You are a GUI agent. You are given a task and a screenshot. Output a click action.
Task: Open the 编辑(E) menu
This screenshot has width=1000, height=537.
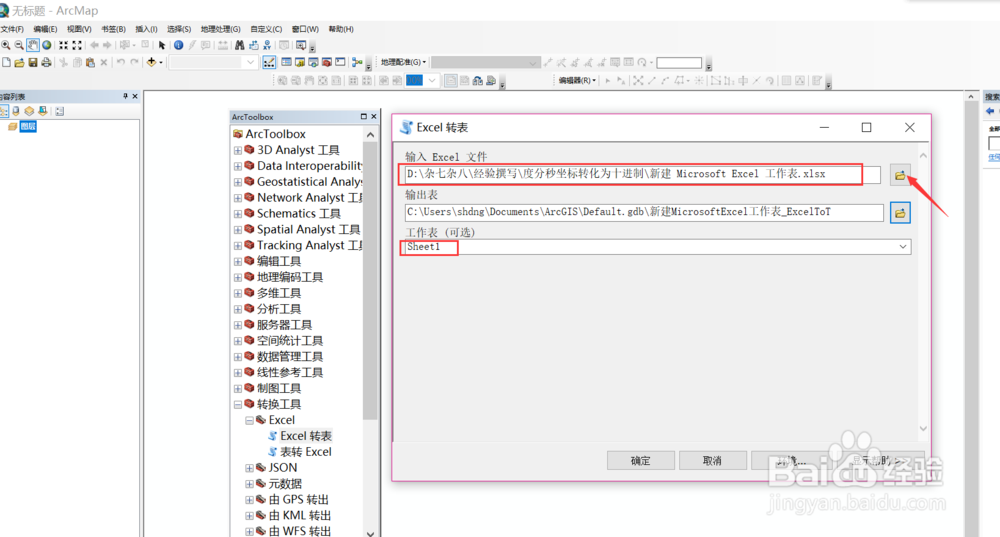pyautogui.click(x=45, y=29)
